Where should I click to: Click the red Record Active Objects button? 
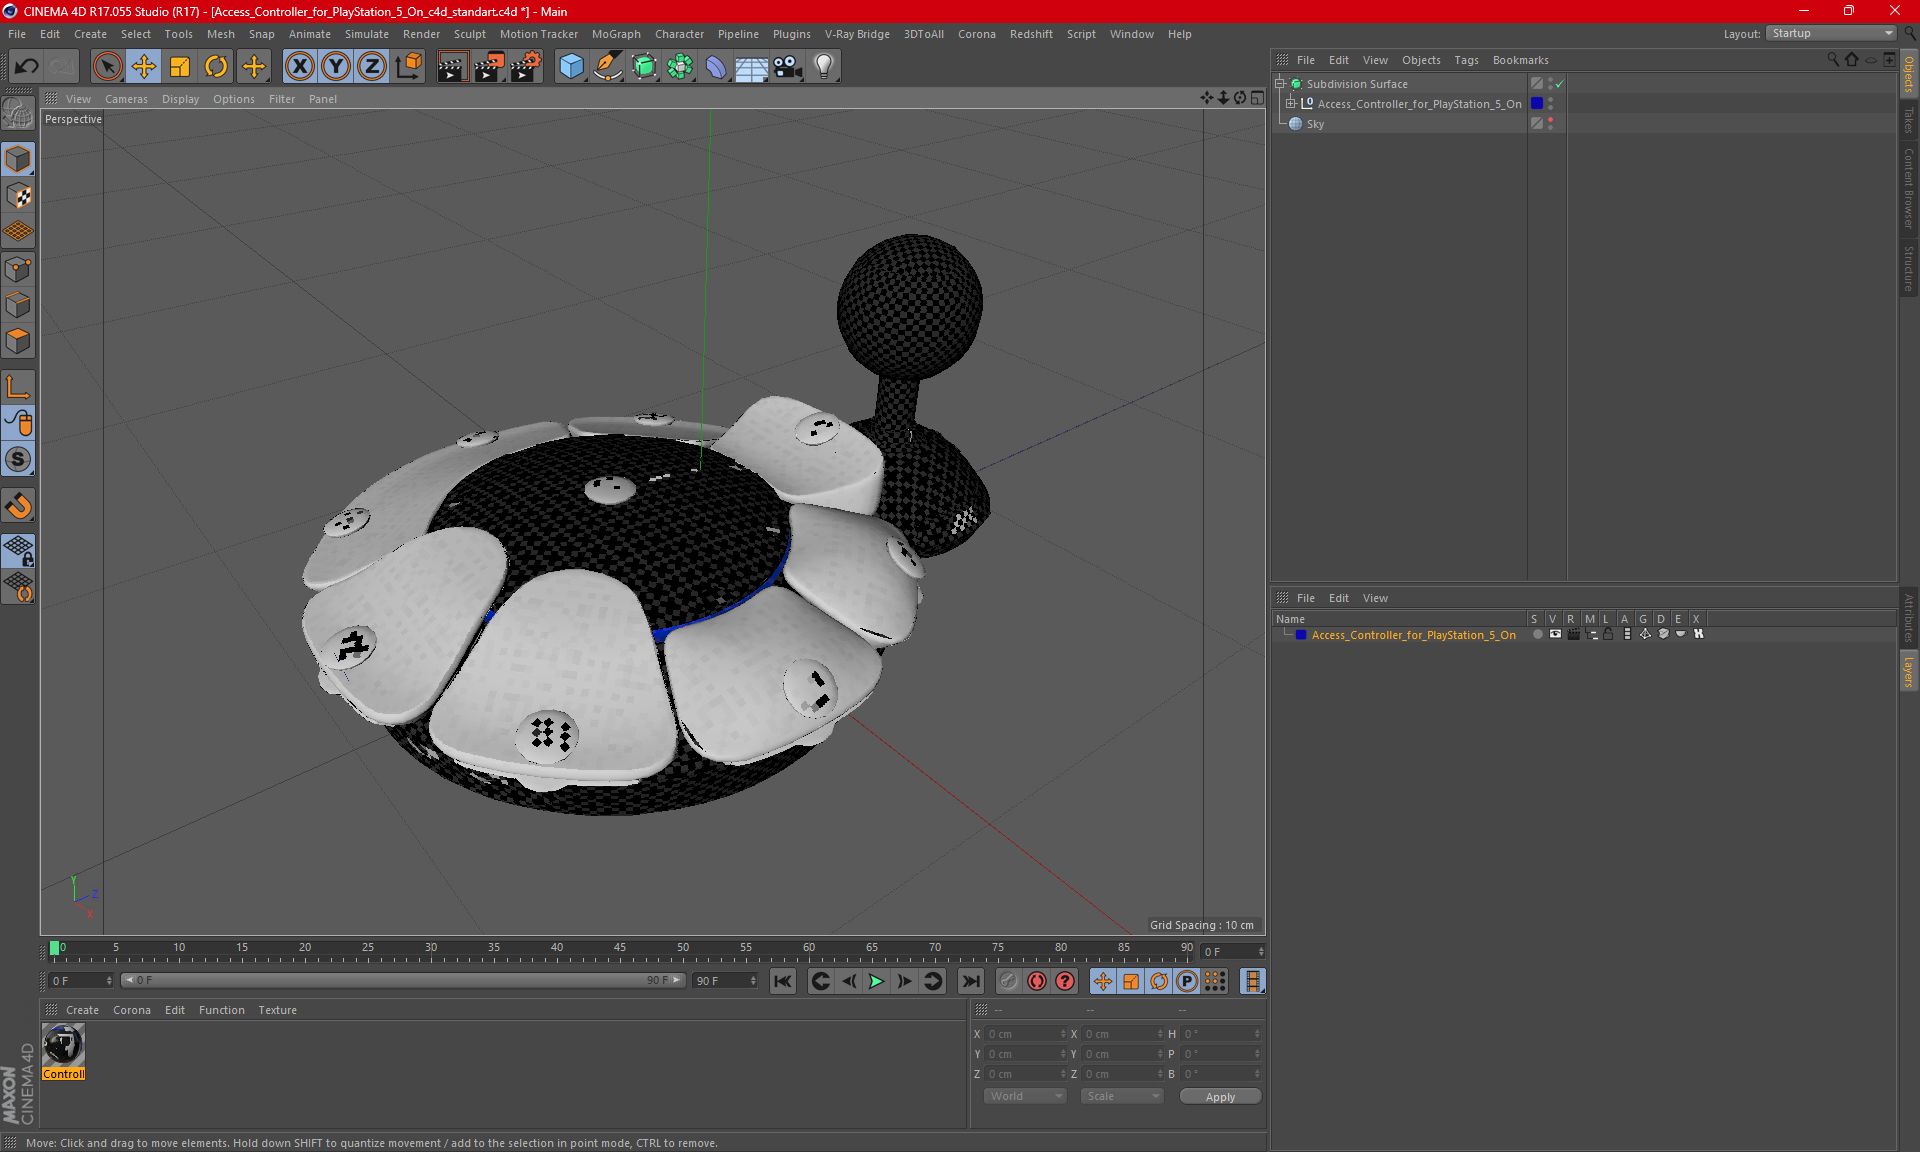pyautogui.click(x=1037, y=981)
